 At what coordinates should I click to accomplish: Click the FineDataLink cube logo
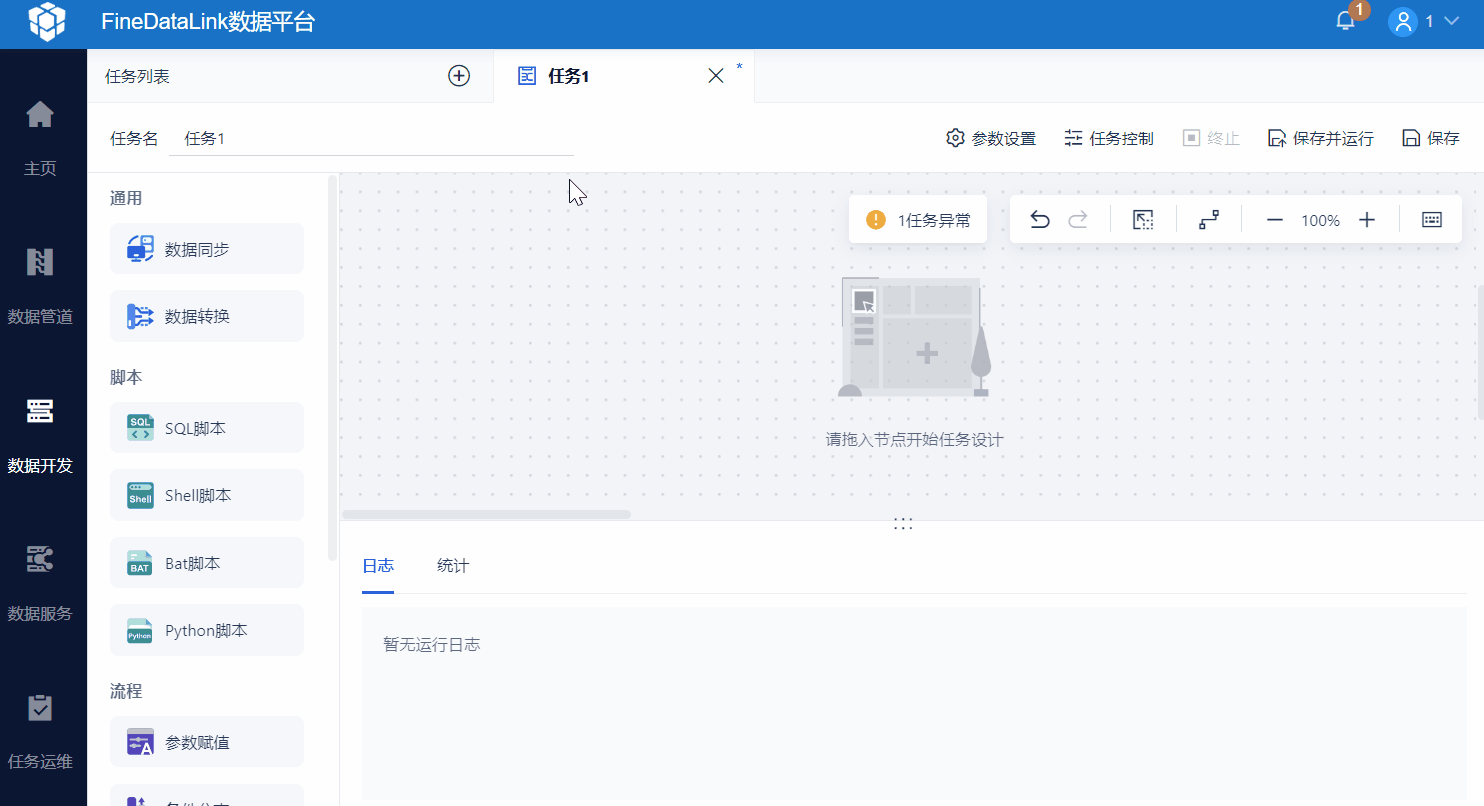[46, 22]
